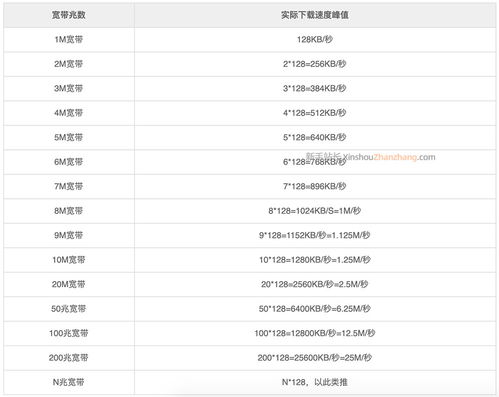Screen dimensions: 499x397
Task: Select the '9M宽带' cell
Action: (x=69, y=235)
